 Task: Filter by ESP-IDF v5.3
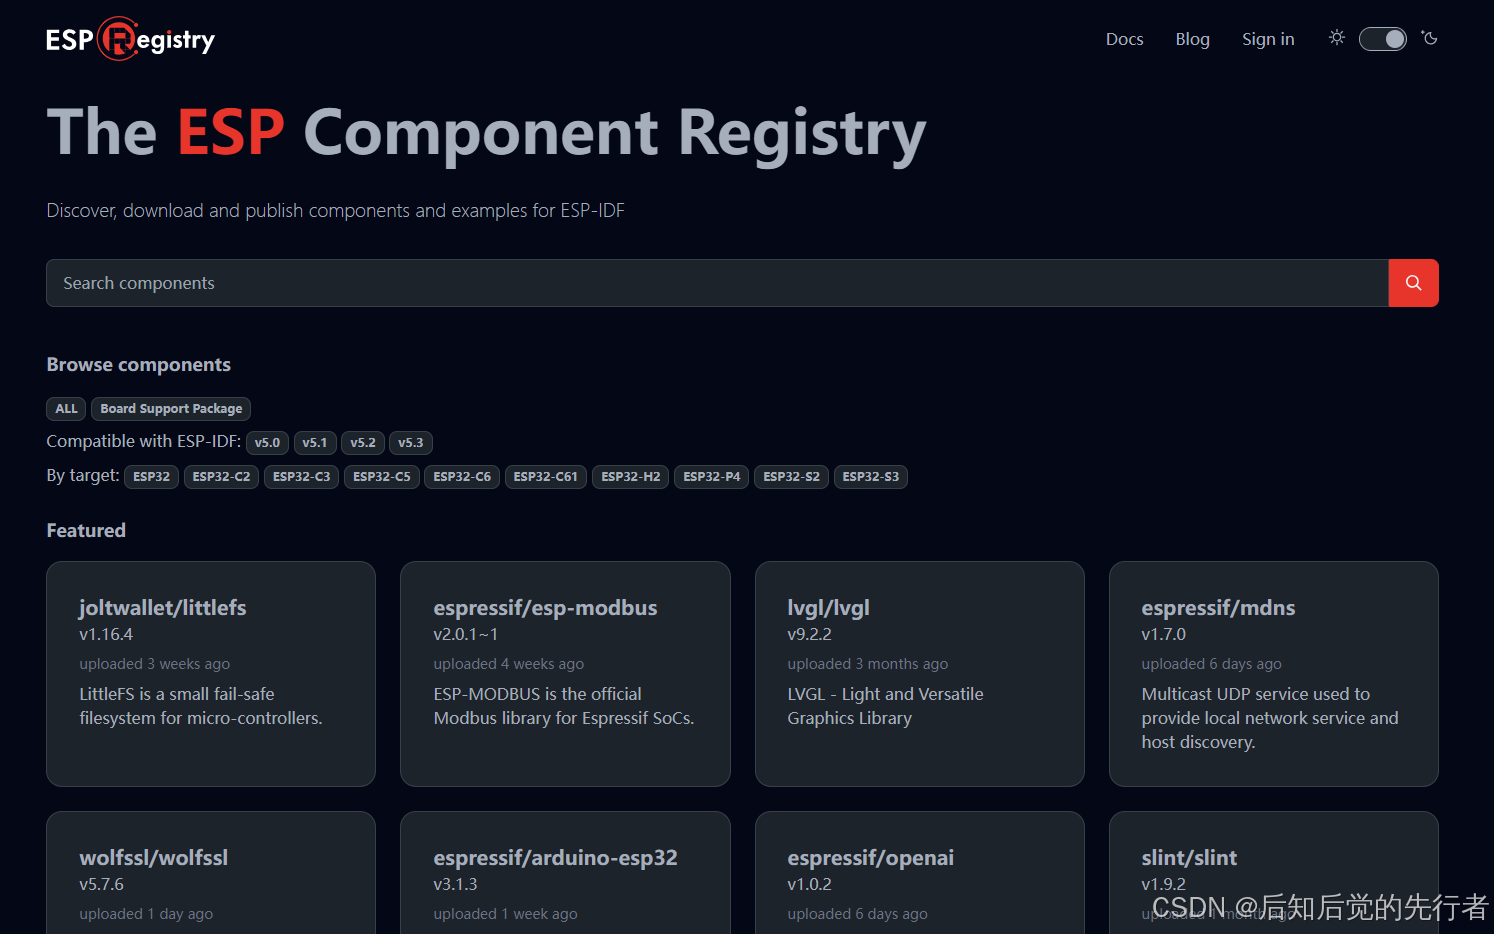[x=411, y=443]
